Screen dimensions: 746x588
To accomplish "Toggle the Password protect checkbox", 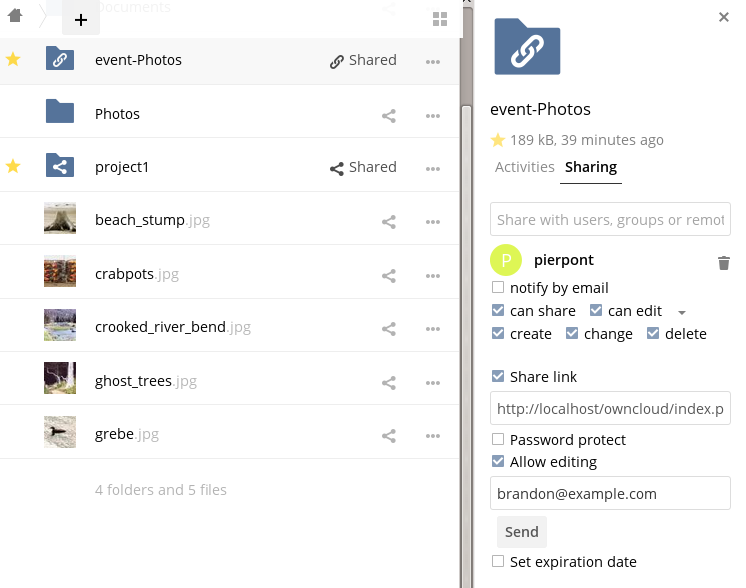I will [498, 440].
